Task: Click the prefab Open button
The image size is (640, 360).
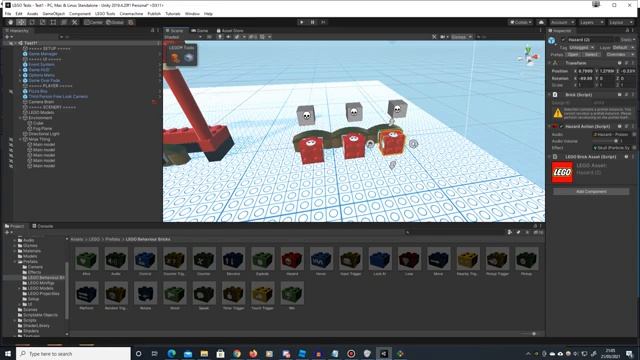Action: (x=573, y=54)
